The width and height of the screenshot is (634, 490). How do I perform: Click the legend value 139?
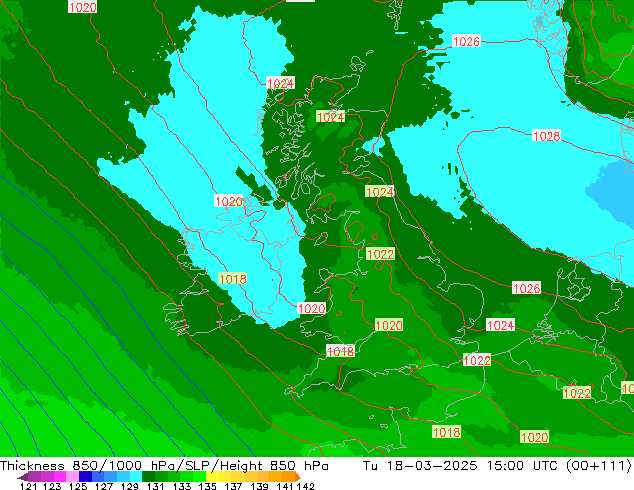[x=259, y=486]
